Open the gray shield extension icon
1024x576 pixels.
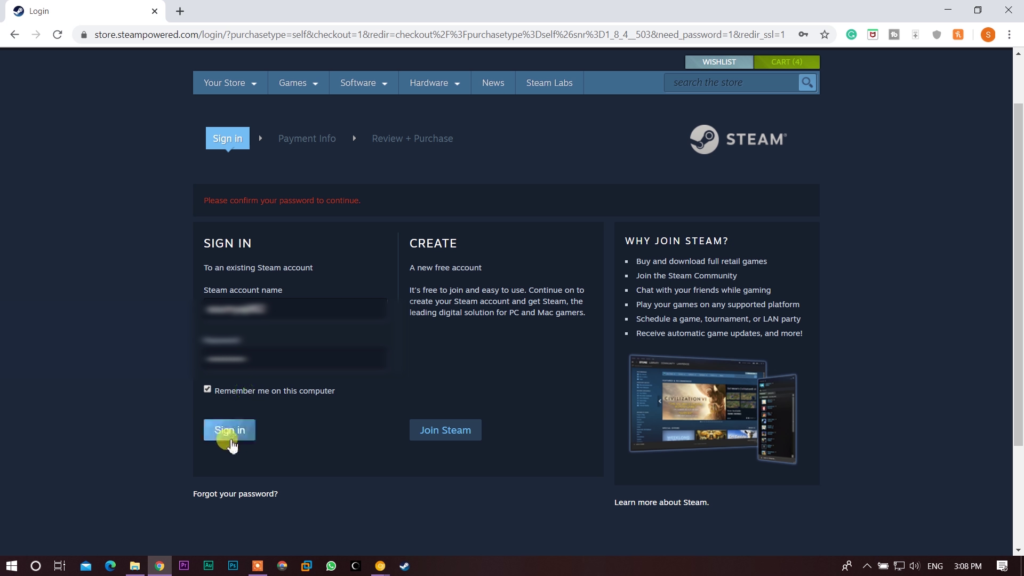(x=936, y=35)
